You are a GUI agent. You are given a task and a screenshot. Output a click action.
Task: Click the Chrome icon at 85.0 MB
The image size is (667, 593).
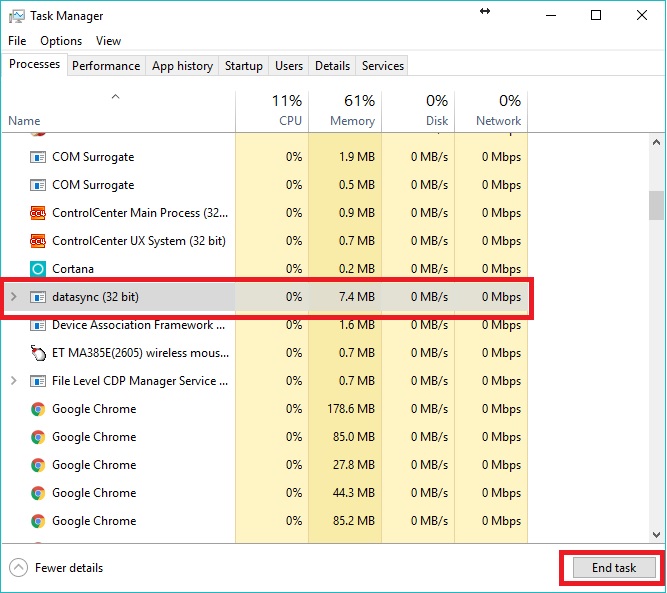point(38,437)
